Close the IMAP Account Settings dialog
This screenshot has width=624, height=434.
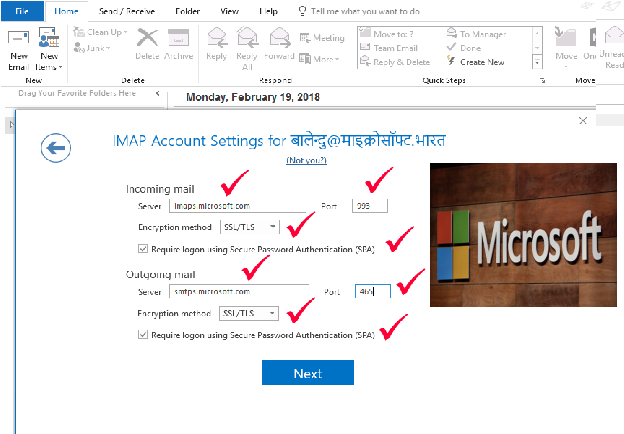click(583, 121)
